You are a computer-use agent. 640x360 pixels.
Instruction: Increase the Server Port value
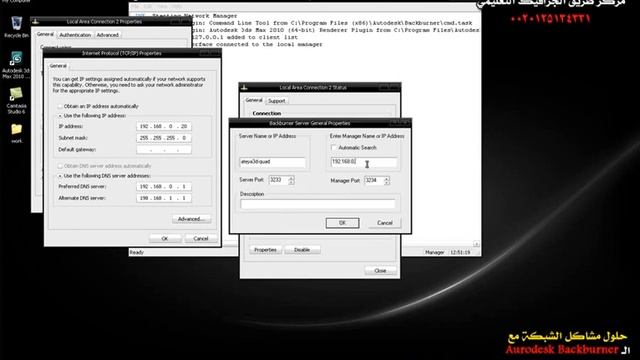[291, 178]
